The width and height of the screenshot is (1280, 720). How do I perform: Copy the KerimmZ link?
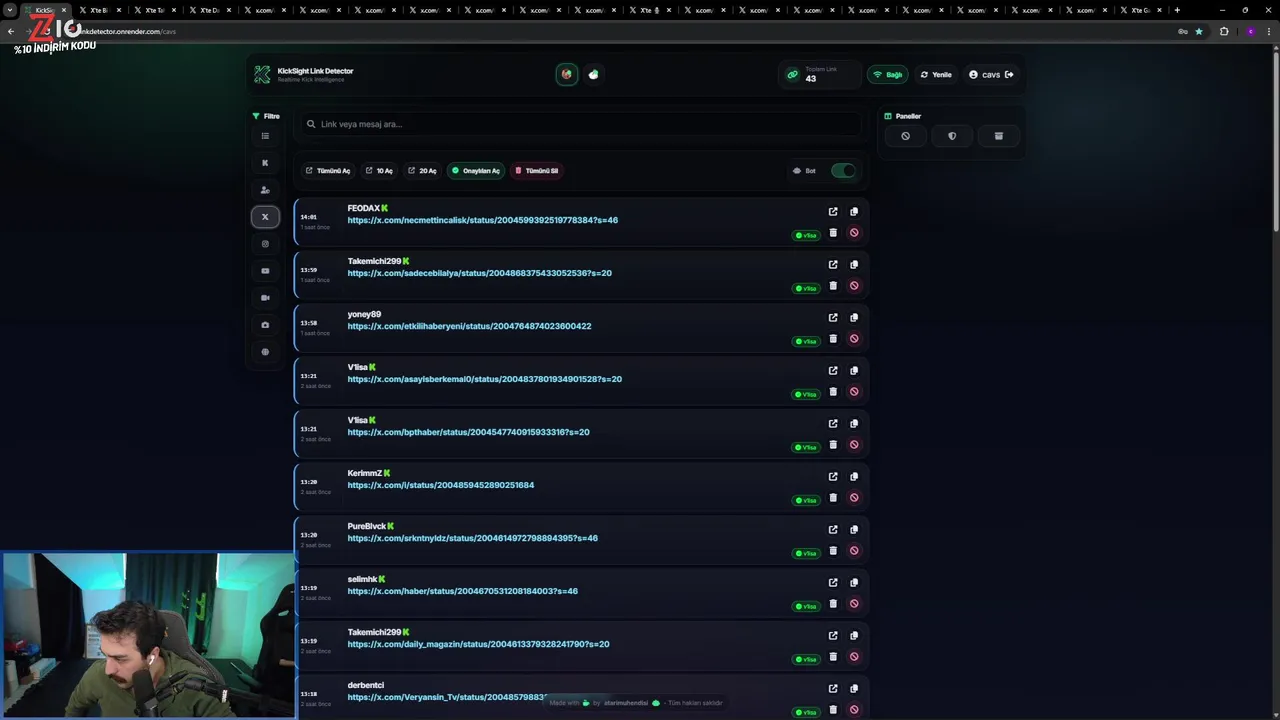coord(854,477)
